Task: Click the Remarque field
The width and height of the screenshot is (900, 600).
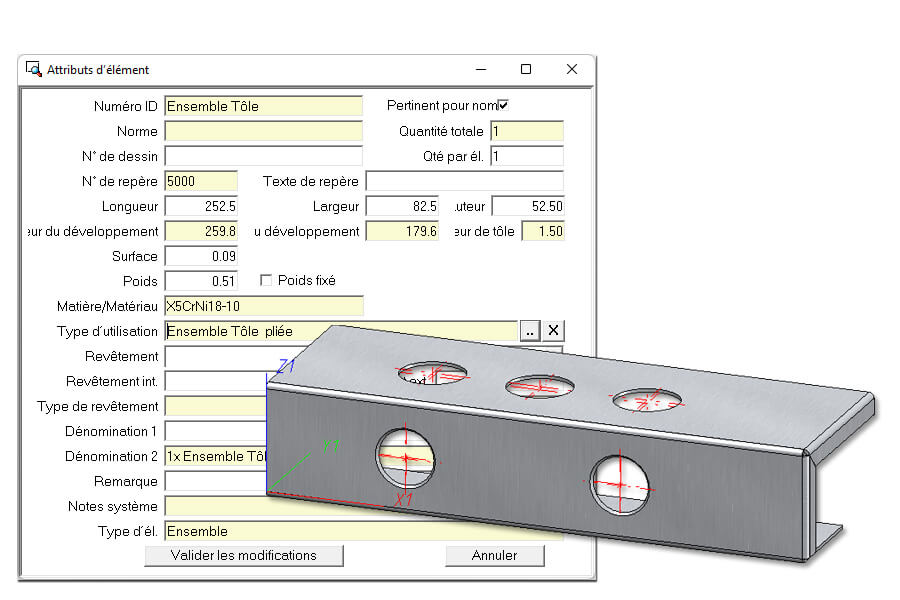Action: pos(215,481)
